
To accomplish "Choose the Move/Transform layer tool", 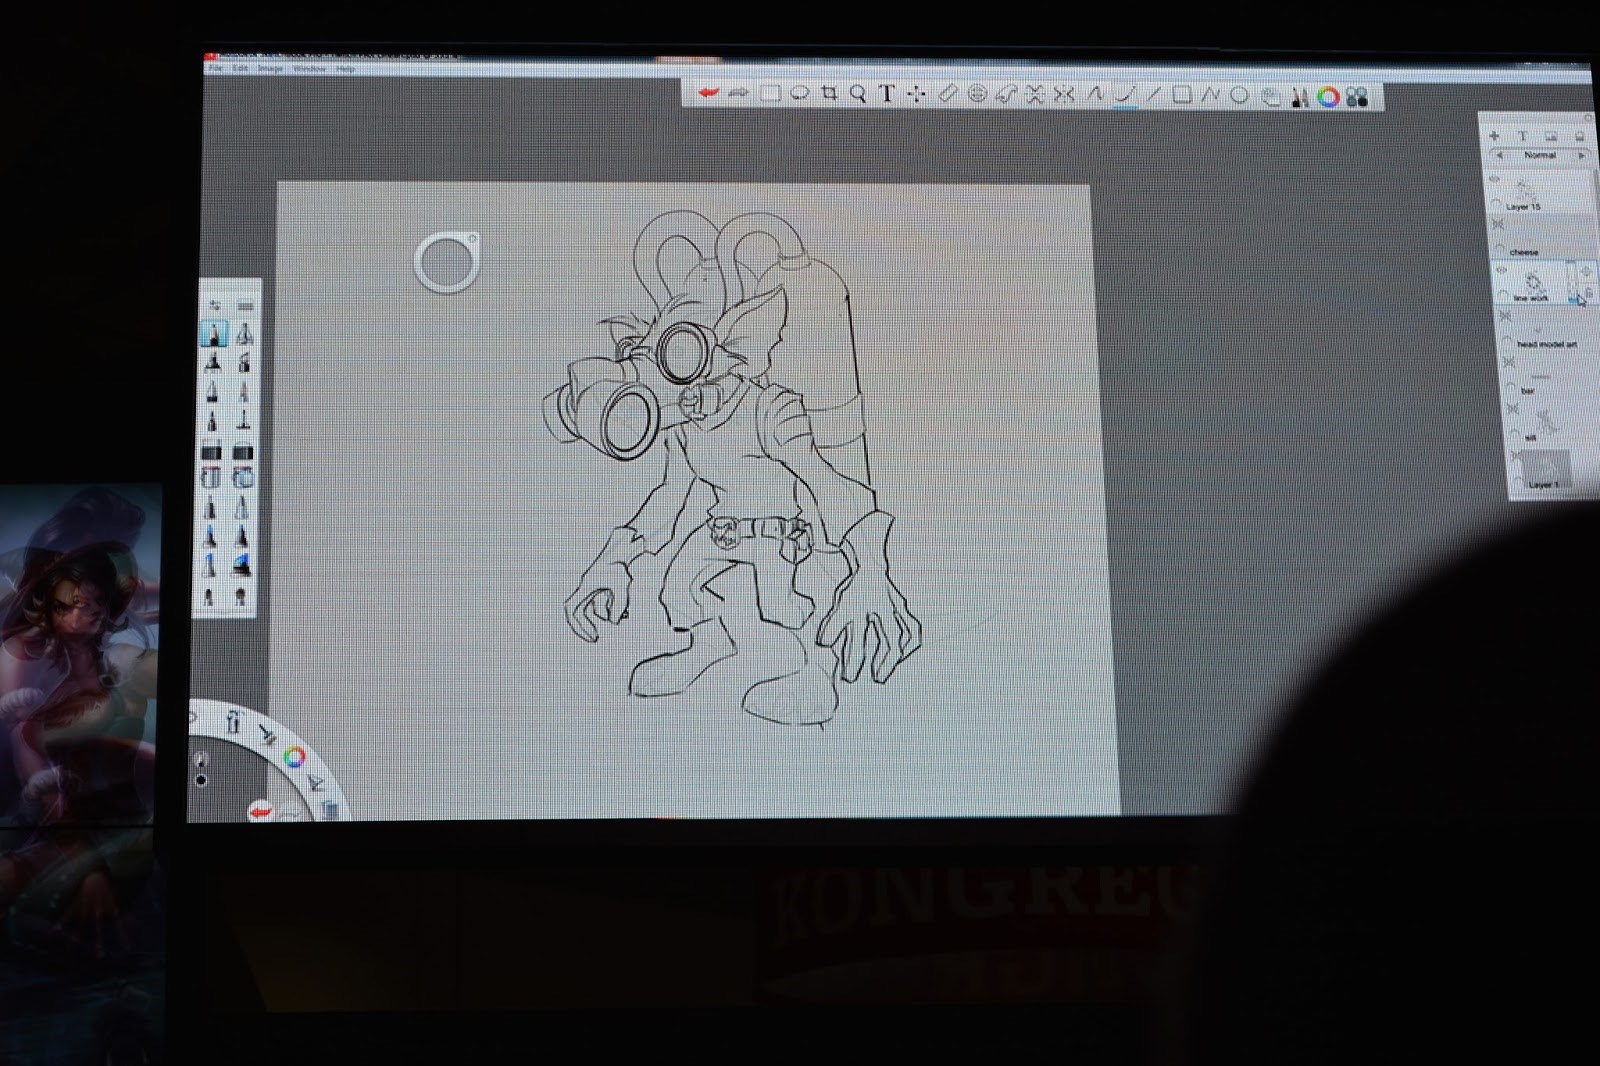I will [x=916, y=94].
